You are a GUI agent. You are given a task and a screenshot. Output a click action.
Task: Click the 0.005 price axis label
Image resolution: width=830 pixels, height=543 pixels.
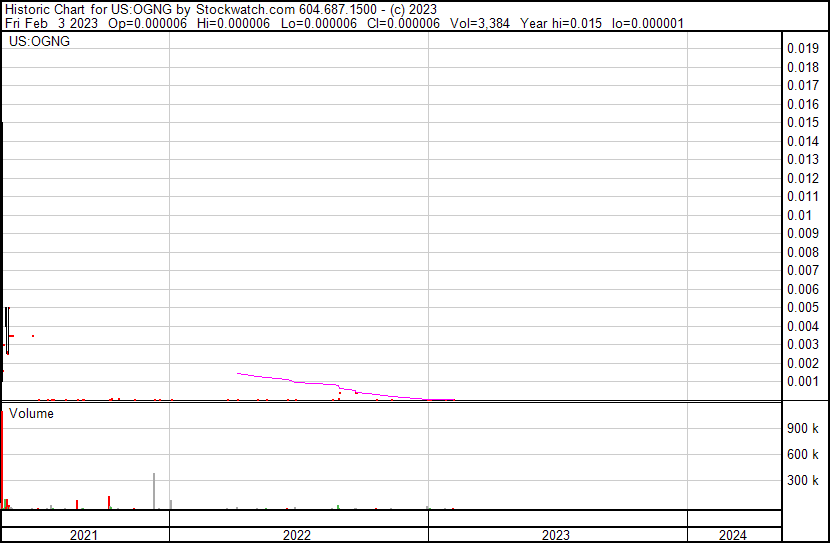802,307
